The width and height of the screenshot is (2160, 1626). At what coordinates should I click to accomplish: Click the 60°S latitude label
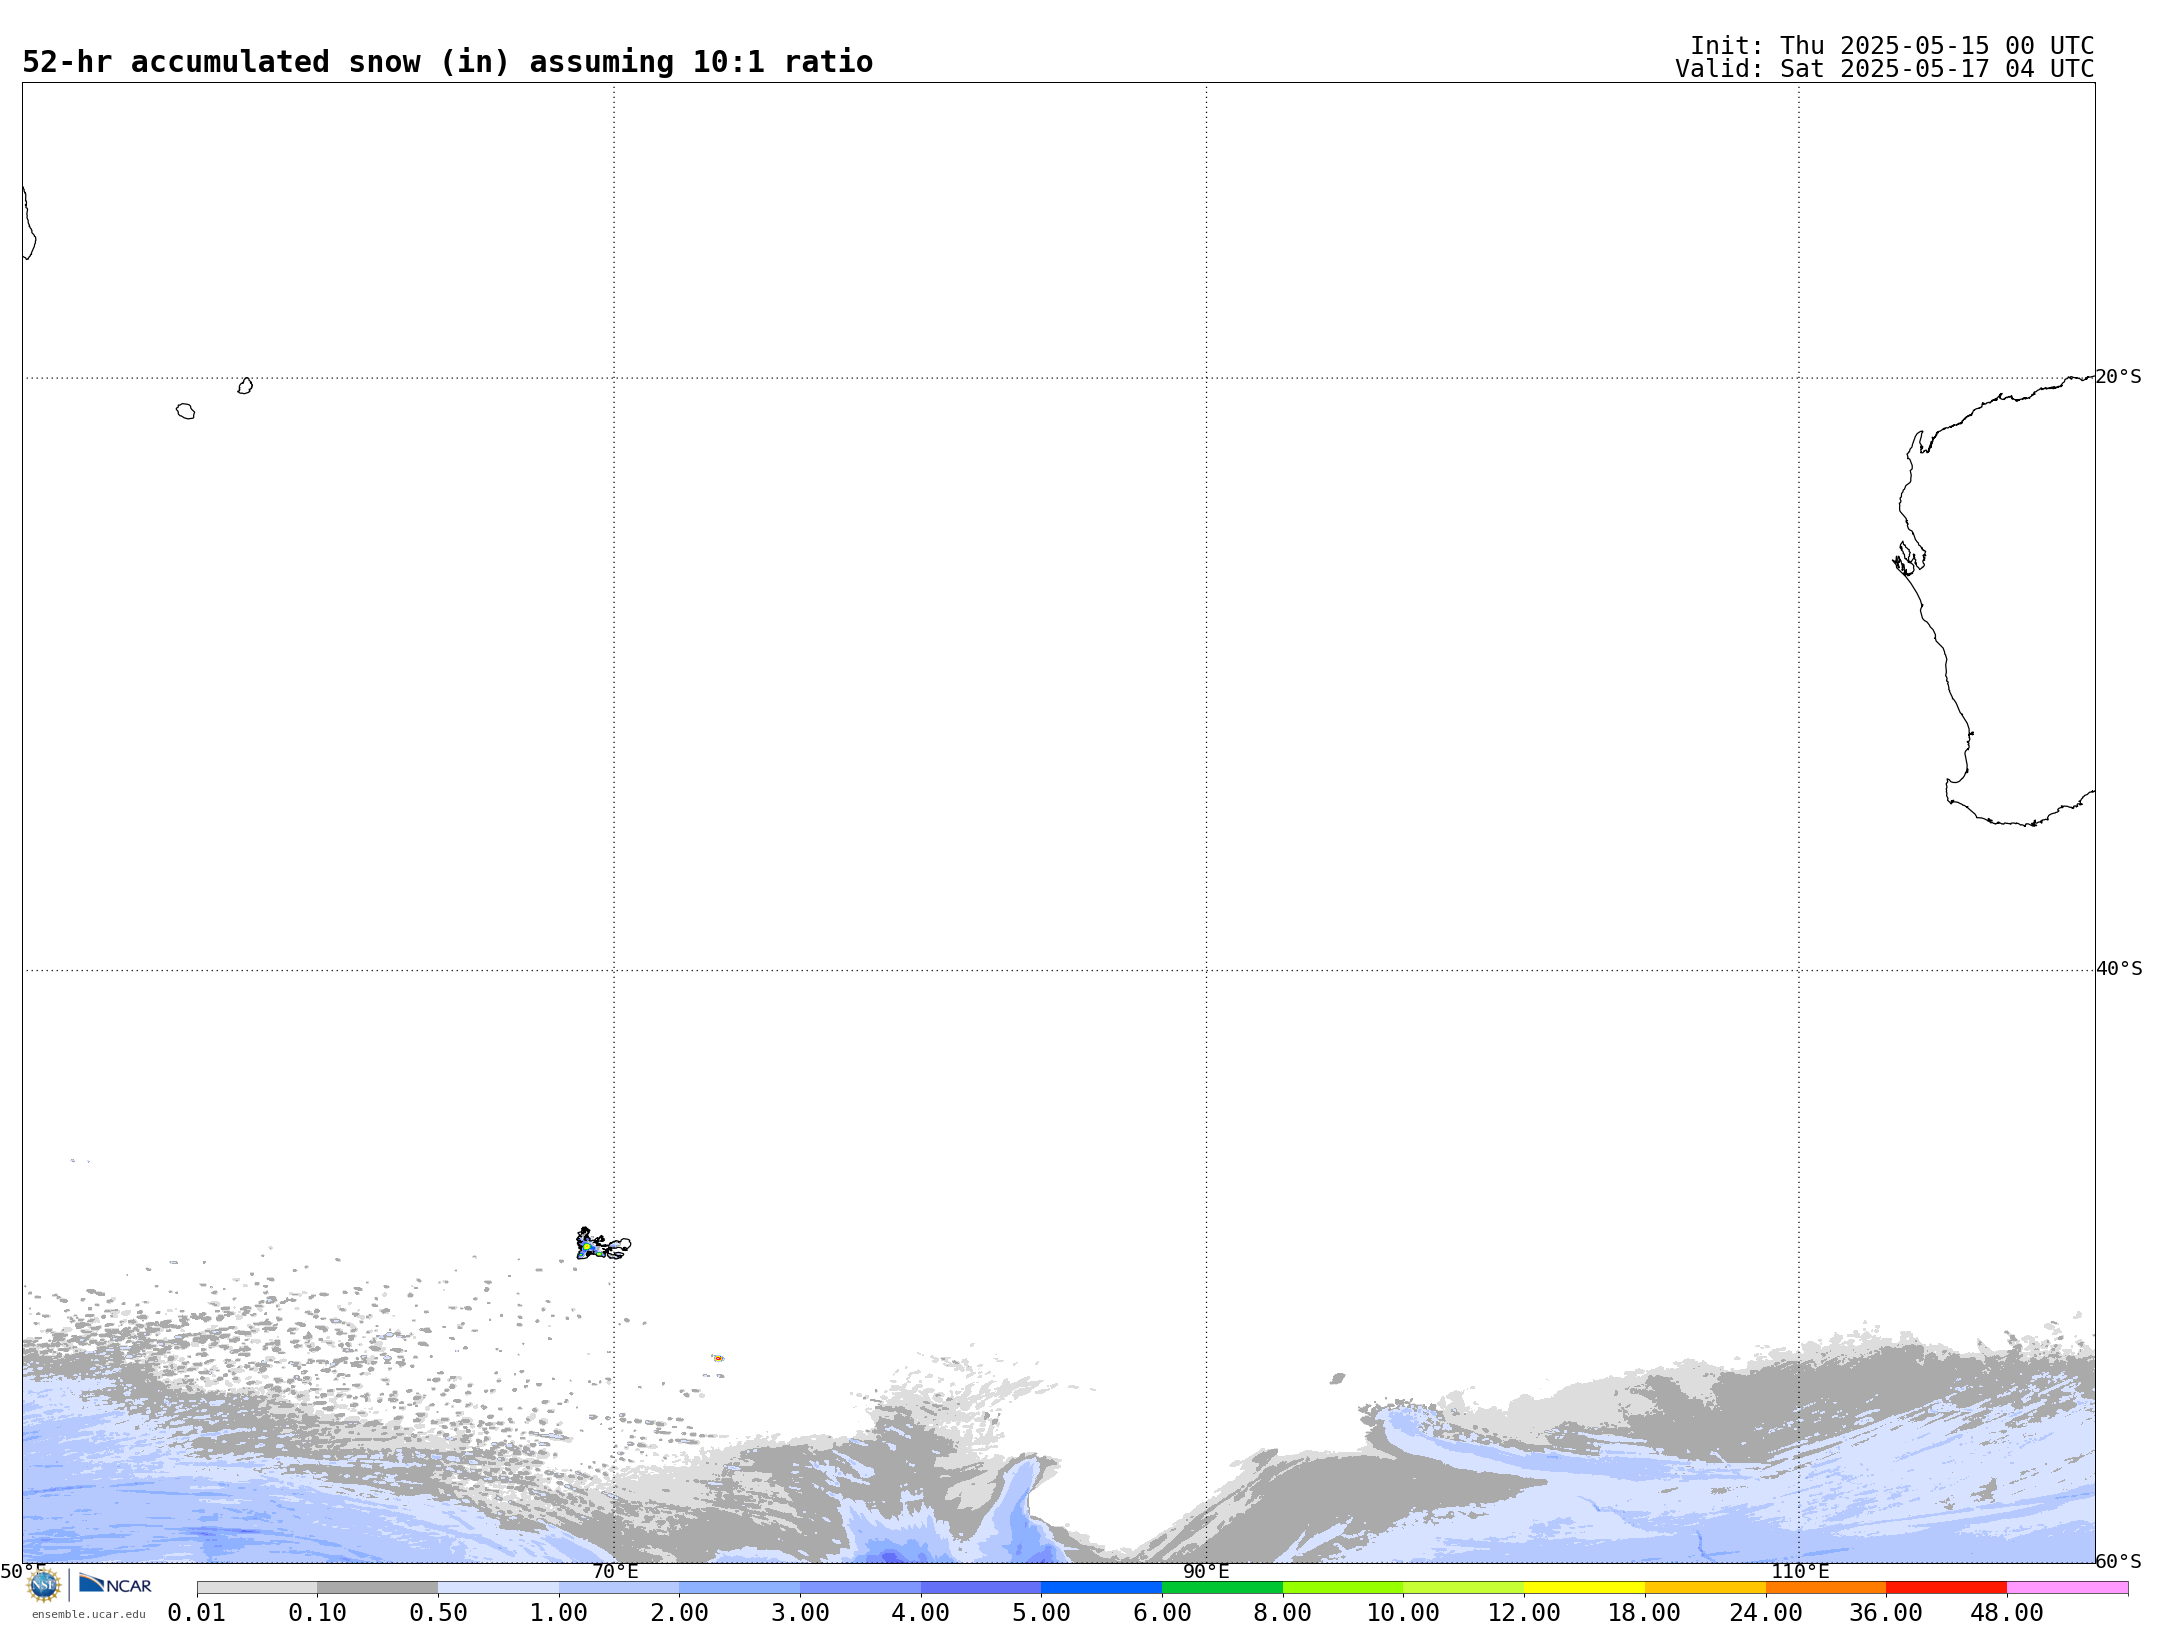tap(2118, 1561)
